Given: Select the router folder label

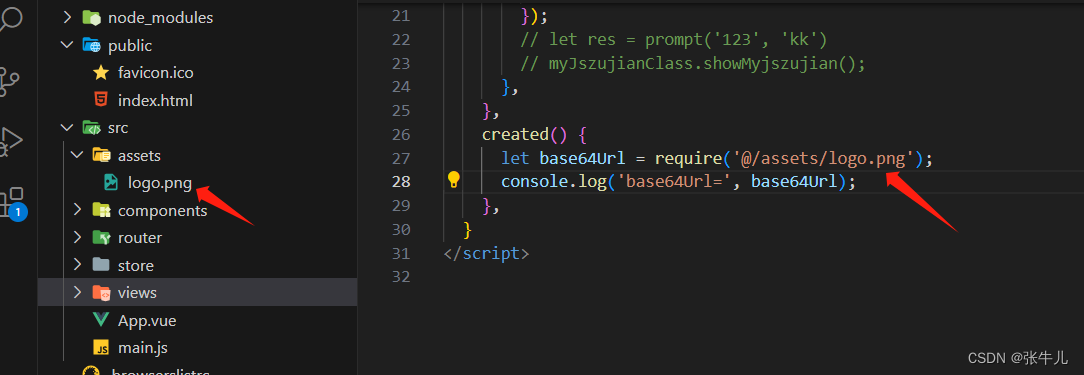Looking at the screenshot, I should (140, 238).
